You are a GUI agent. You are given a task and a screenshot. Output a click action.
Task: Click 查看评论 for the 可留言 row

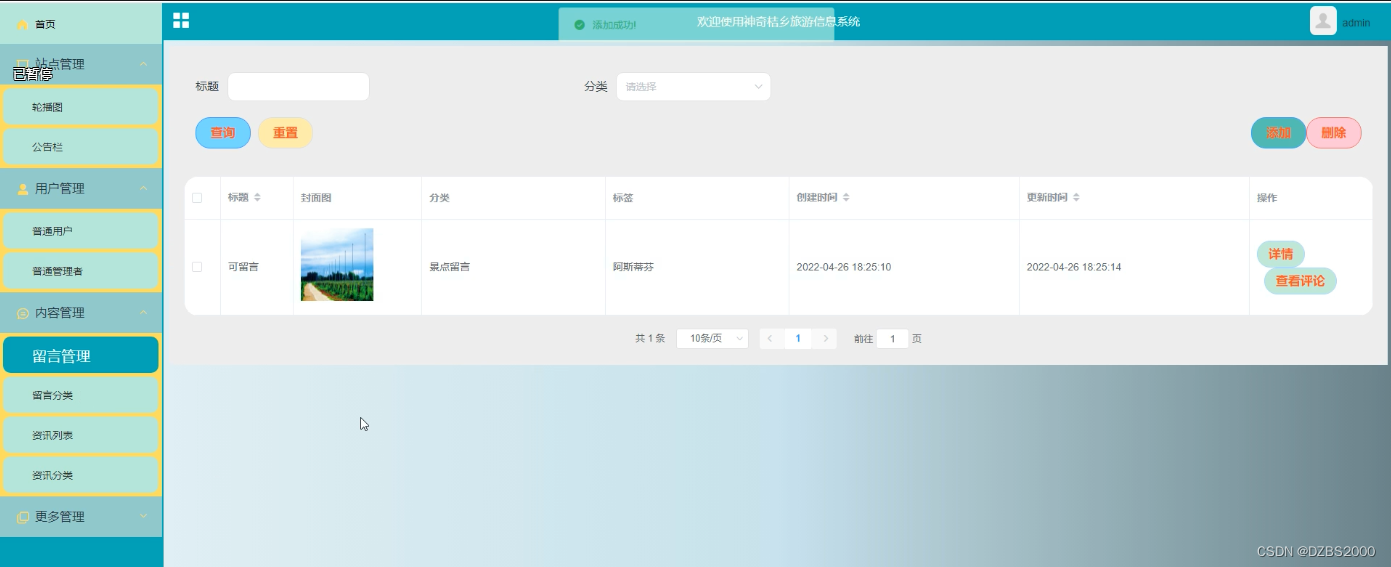coord(1300,281)
